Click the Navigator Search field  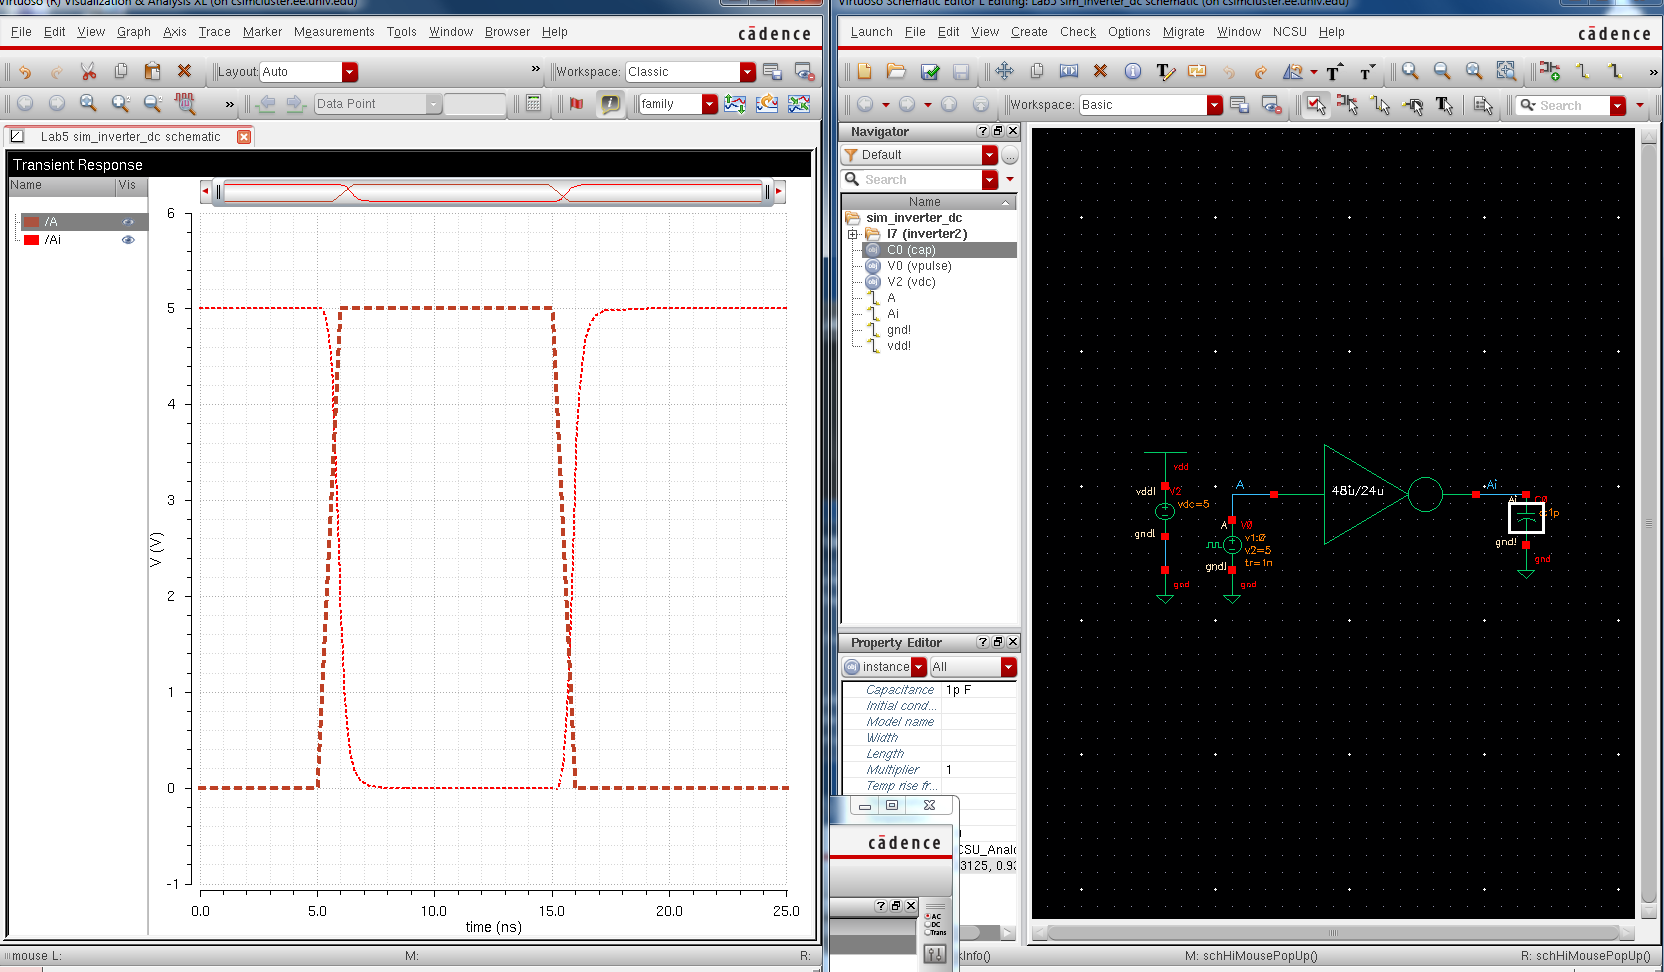click(921, 180)
